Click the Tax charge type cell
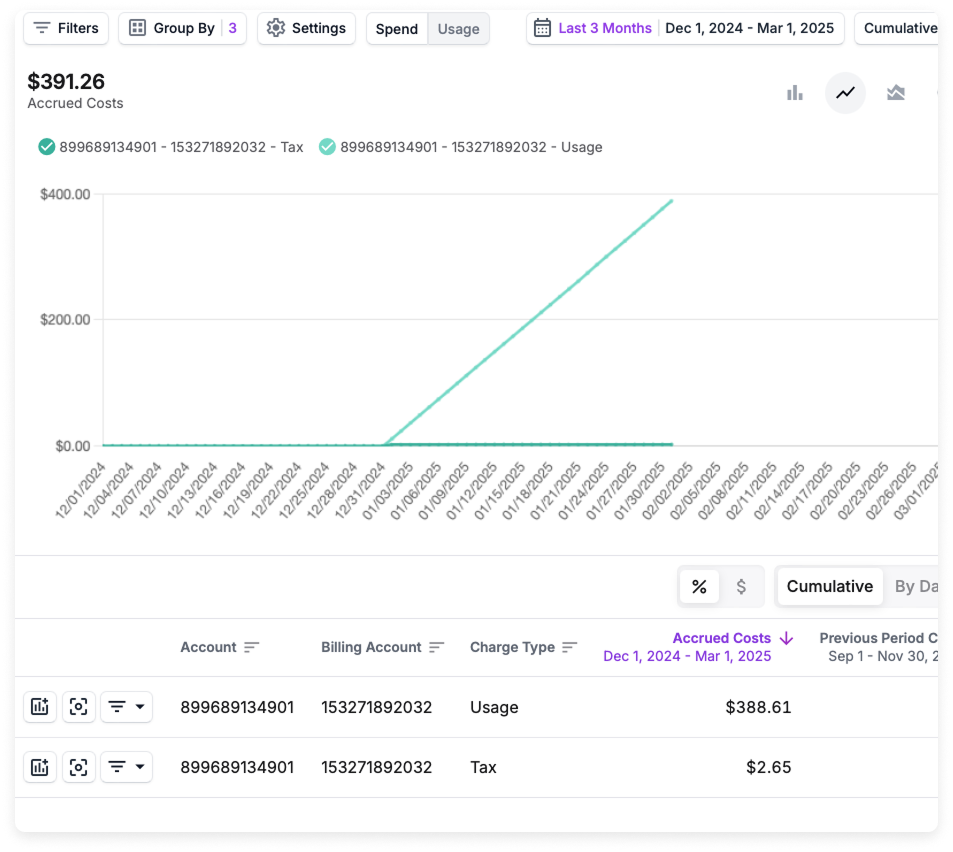Screen dimensions: 953x852 pos(483,768)
